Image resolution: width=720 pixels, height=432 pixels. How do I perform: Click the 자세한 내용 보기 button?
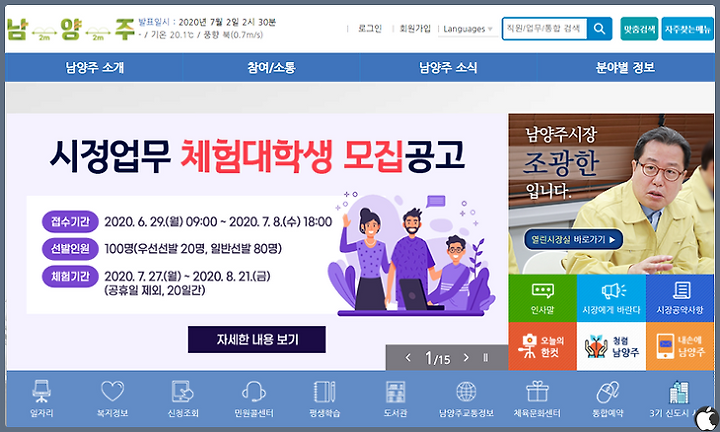pos(257,339)
